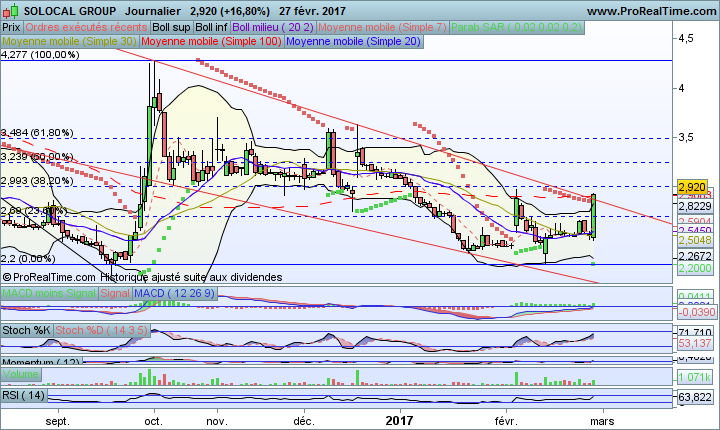Open Boll milieu (20 2) indicator settings
Image resolution: width=720 pixels, height=430 pixels.
coord(273,28)
